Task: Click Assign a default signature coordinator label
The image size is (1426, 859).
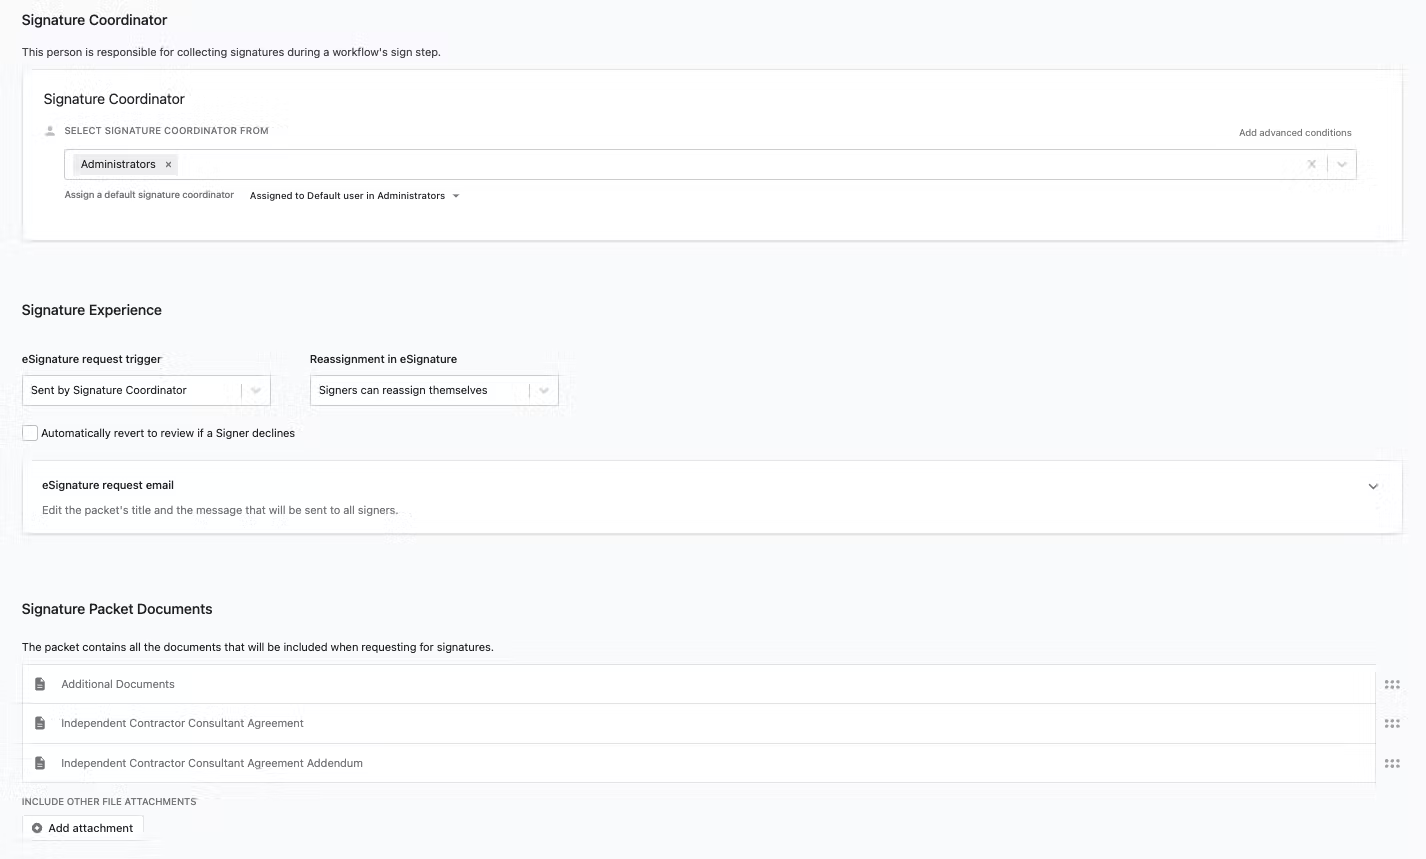Action: tap(149, 195)
